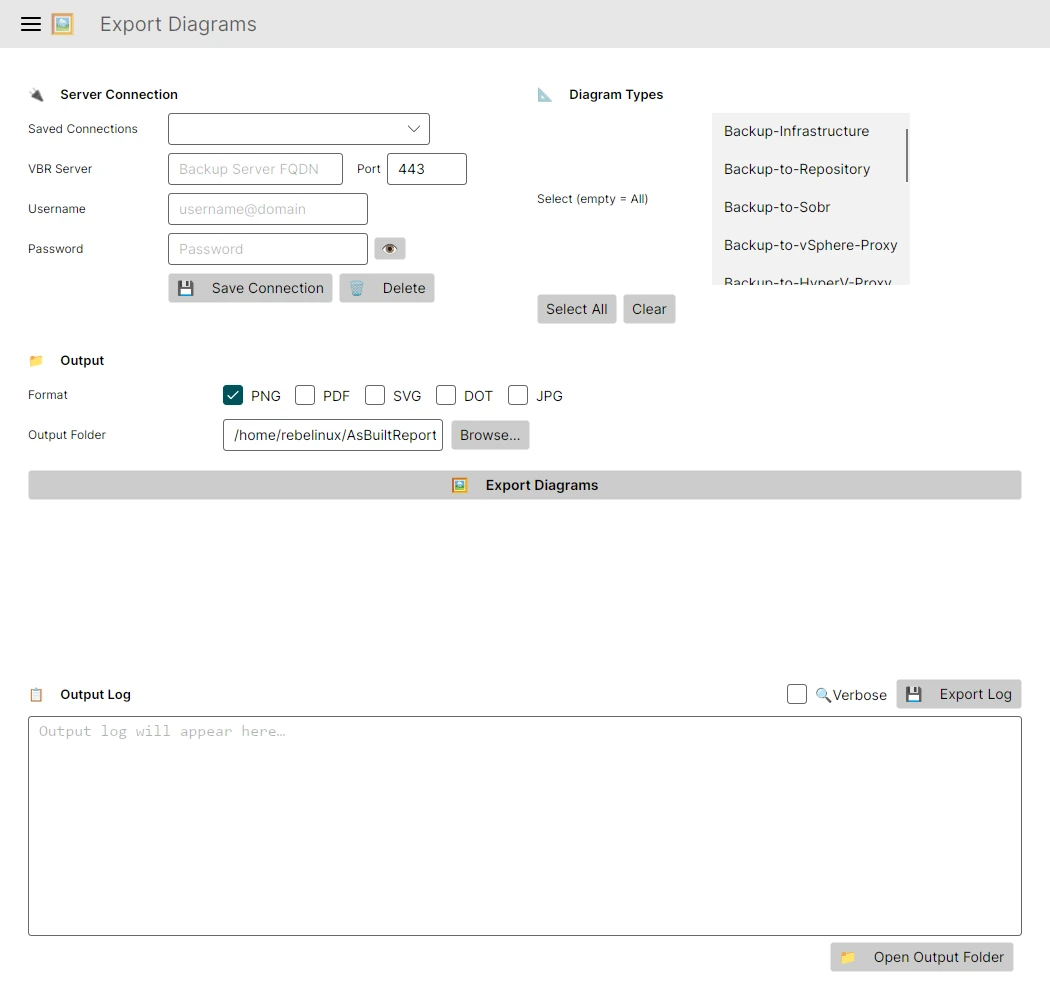Click the diagram icon inside Export Diagrams button
Image resolution: width=1050 pixels, height=1006 pixels.
(459, 485)
